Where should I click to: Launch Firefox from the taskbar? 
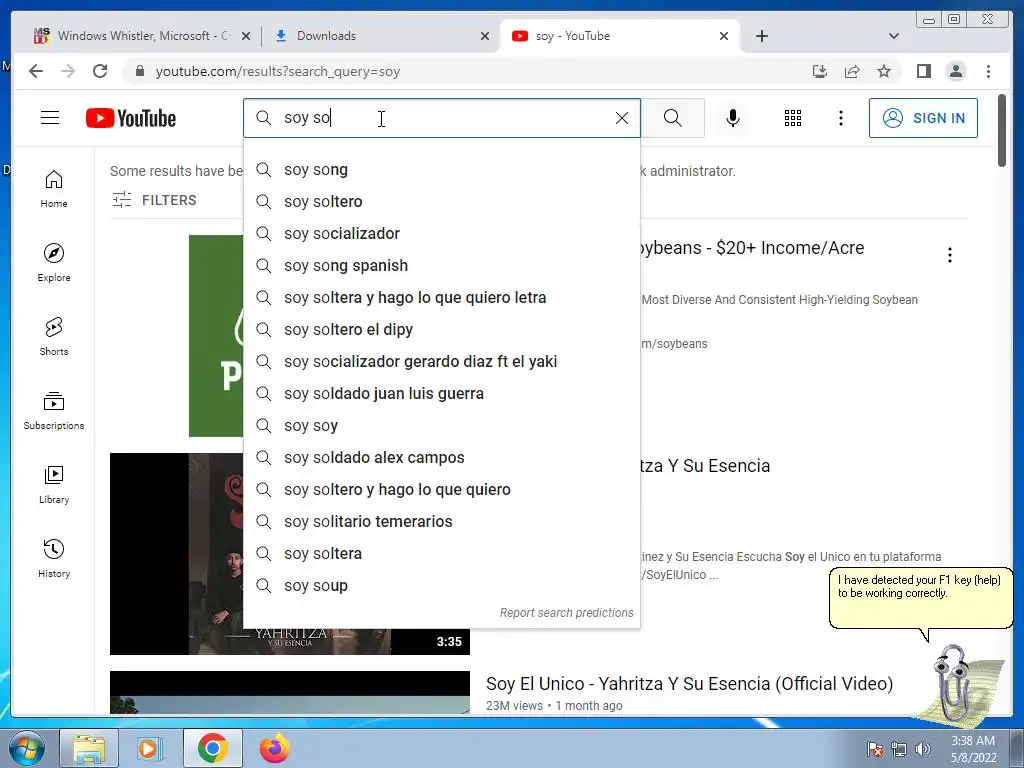point(274,748)
